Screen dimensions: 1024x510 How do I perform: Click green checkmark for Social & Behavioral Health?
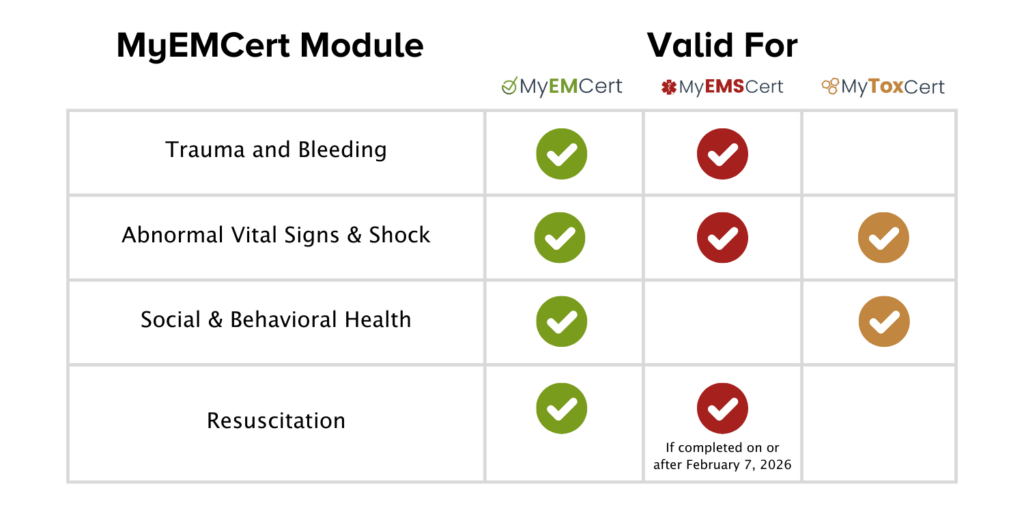[561, 321]
